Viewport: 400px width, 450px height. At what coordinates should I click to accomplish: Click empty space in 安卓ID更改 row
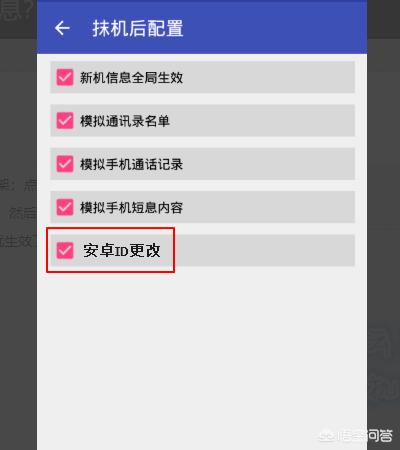coord(265,250)
